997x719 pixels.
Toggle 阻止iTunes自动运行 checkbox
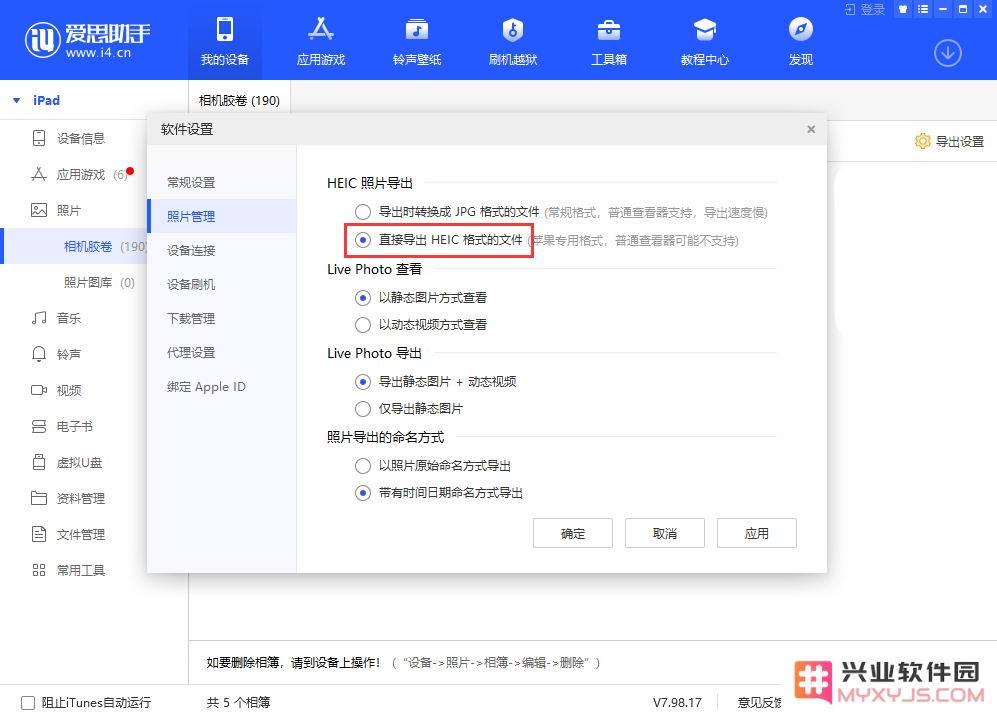28,702
